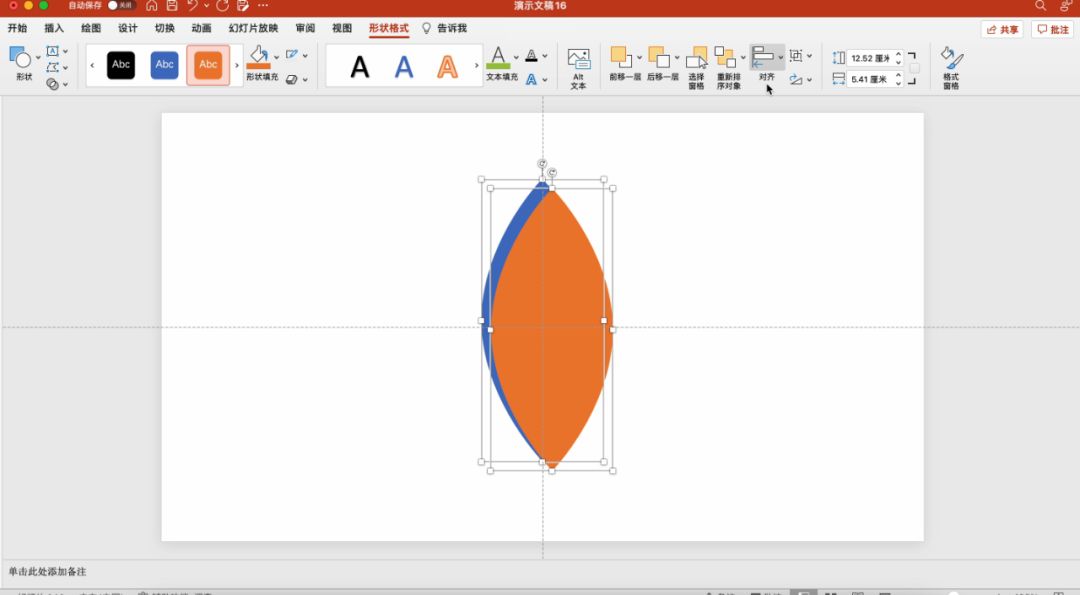Viewport: 1080px width, 595px height.
Task: Switch to the 插入 tab
Action: coord(54,28)
